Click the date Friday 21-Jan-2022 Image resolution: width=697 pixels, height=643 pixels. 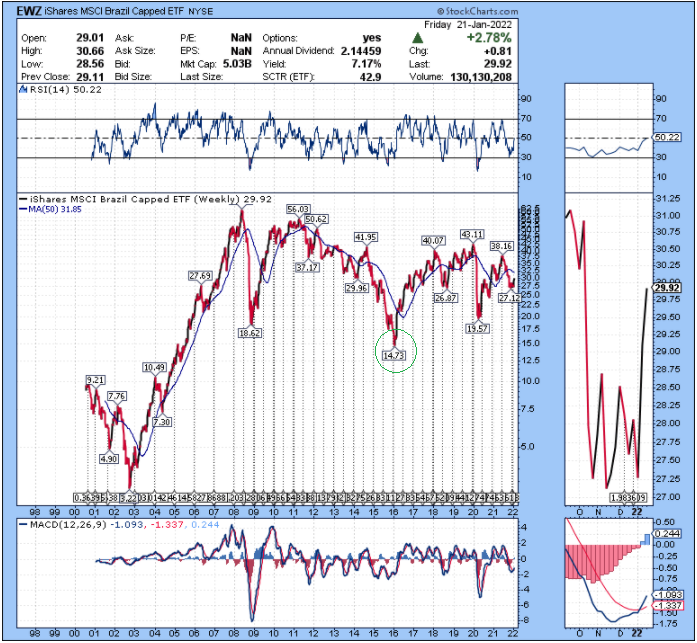point(468,25)
